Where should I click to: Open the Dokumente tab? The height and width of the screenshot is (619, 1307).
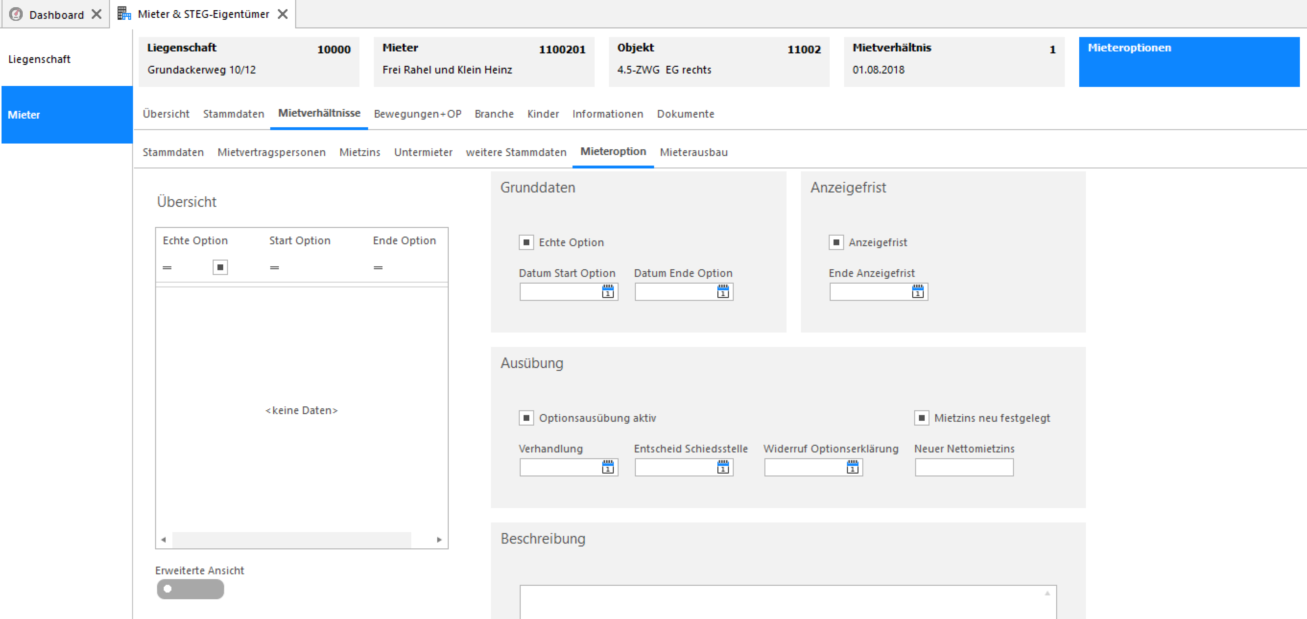[686, 114]
